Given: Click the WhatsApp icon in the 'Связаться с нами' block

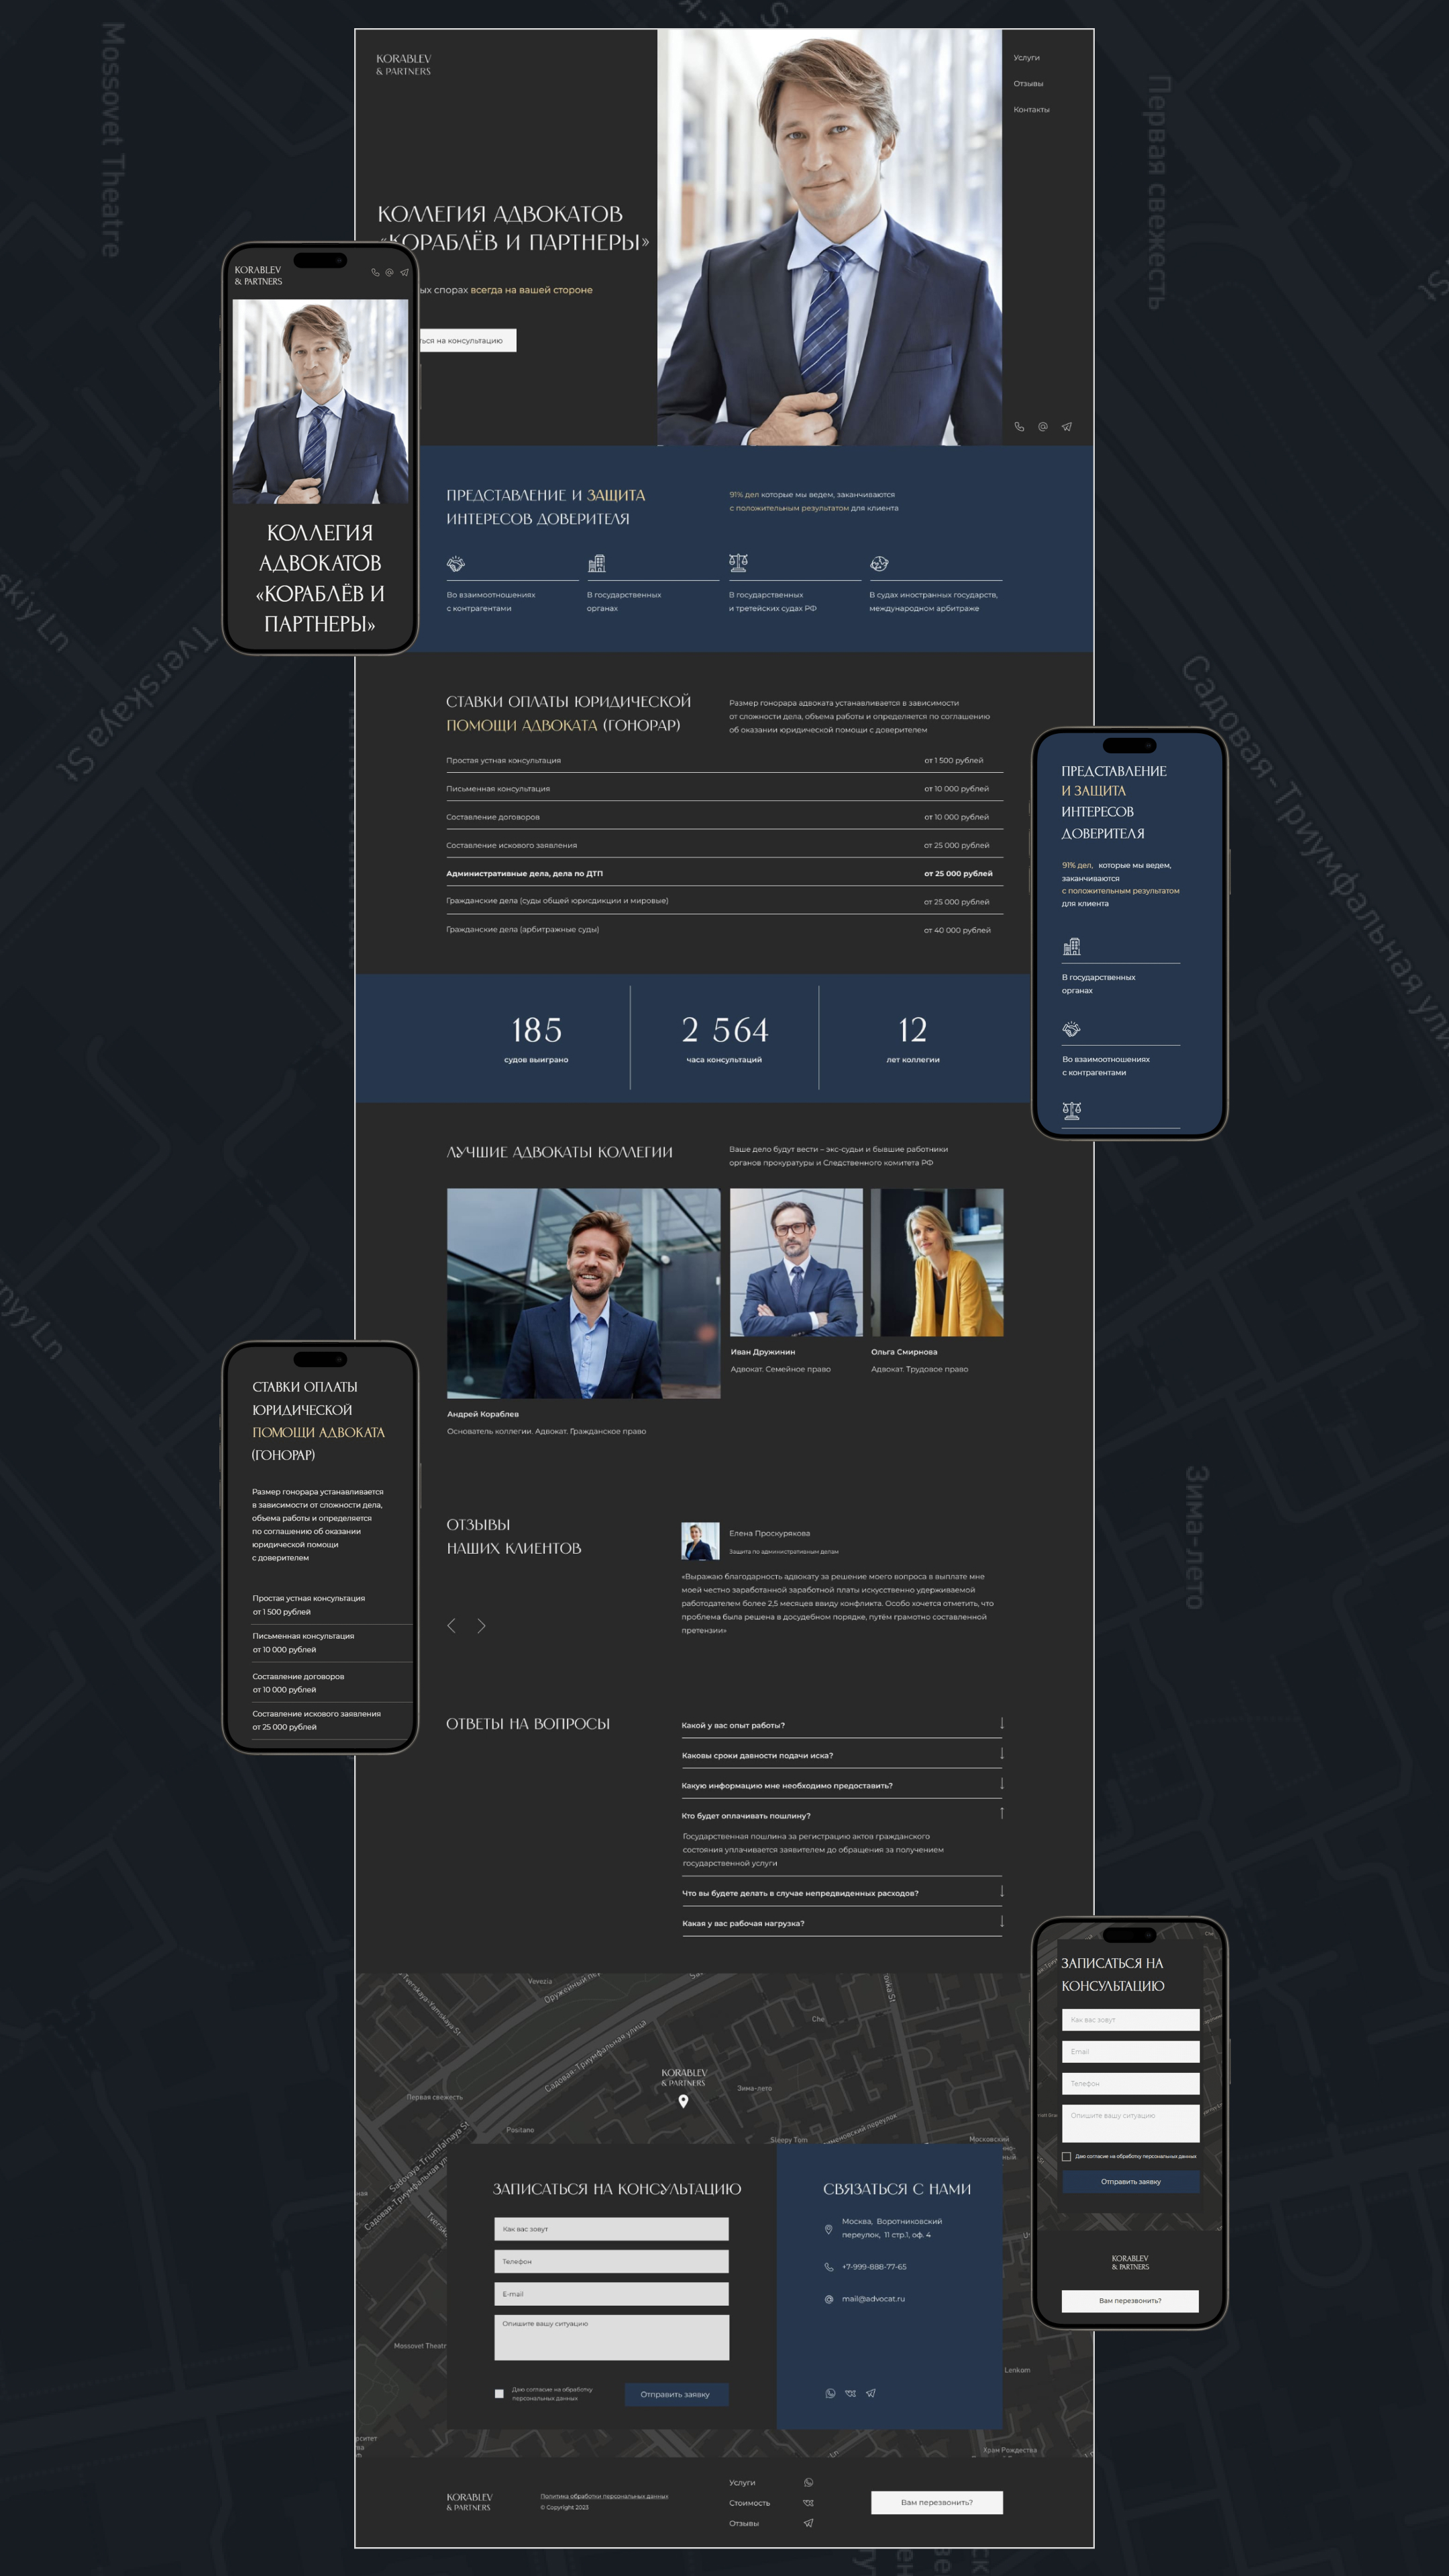Looking at the screenshot, I should pos(830,2393).
